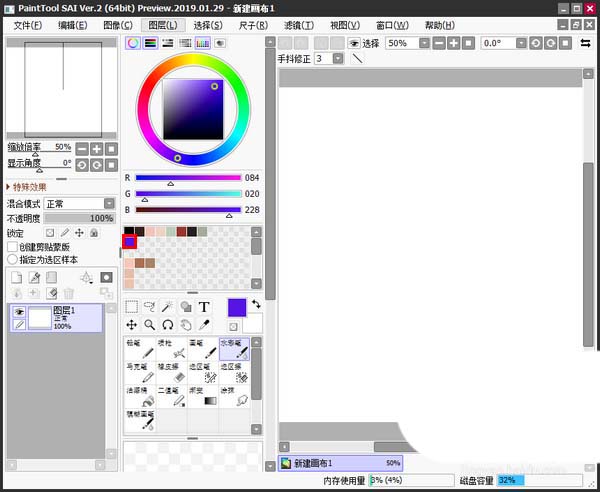
Task: Choose the 选区笔 selection pen
Action: pyautogui.click(x=203, y=373)
